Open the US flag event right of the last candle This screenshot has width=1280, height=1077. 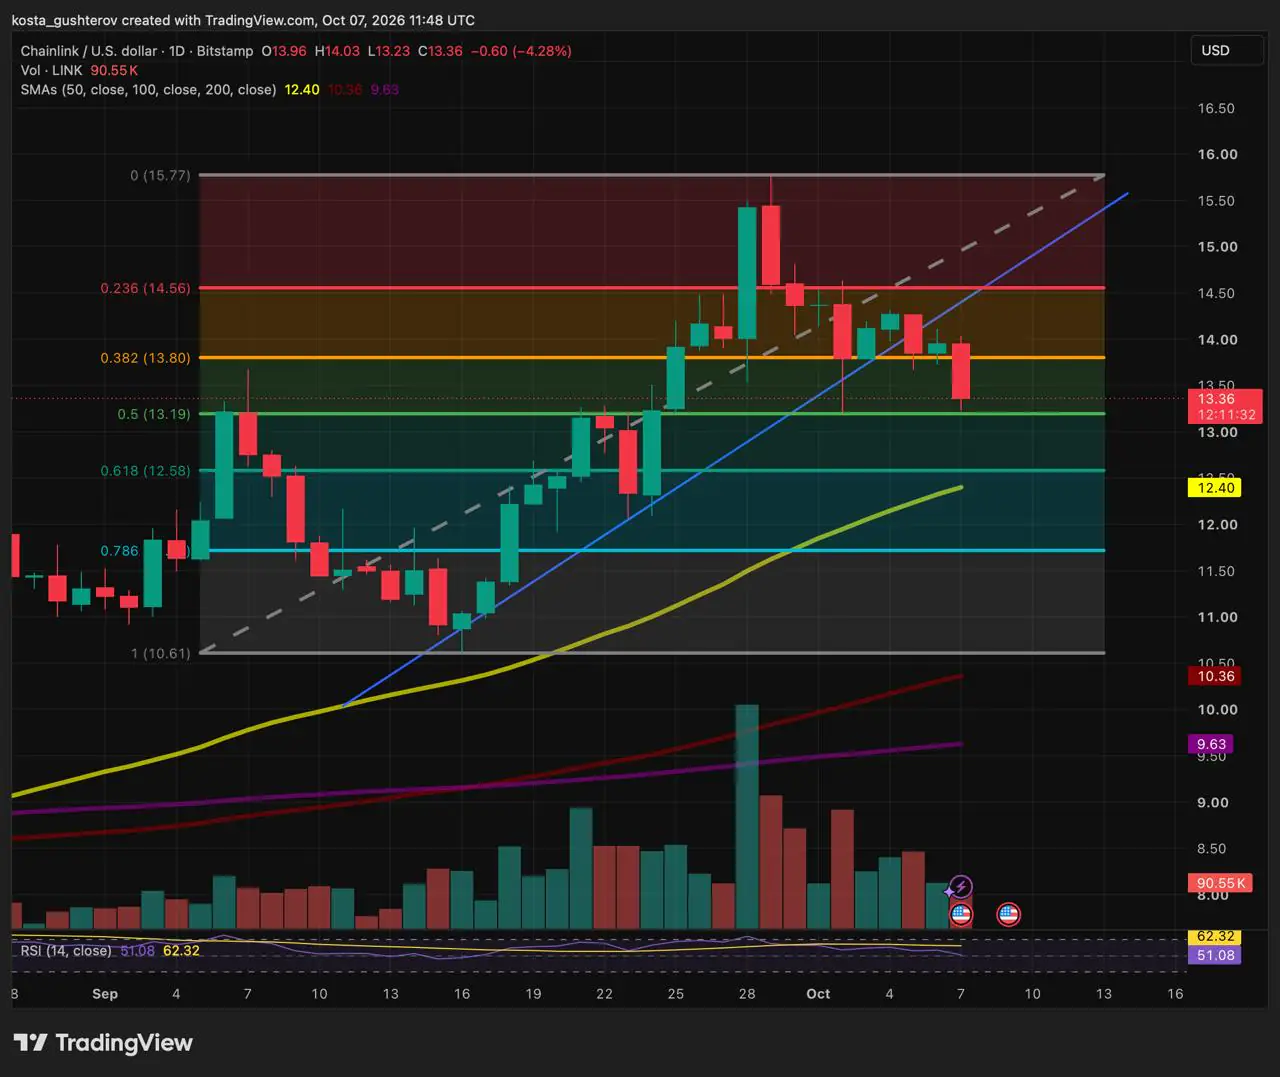tap(1008, 913)
